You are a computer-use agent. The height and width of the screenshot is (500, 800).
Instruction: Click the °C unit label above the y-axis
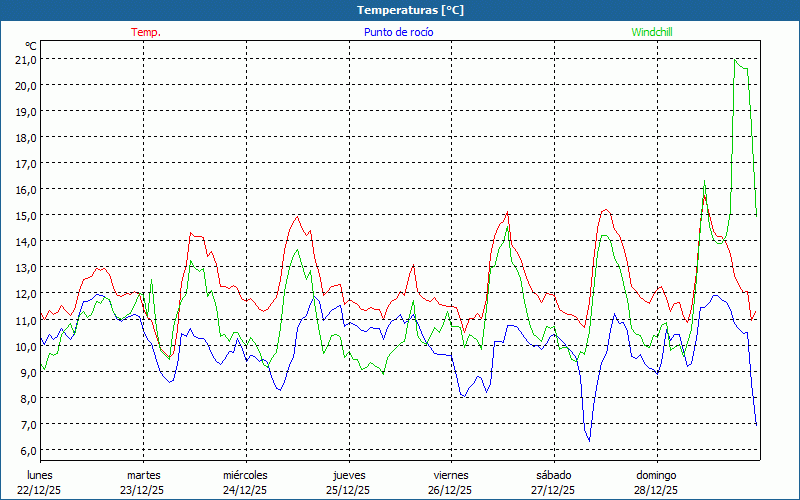(x=31, y=46)
